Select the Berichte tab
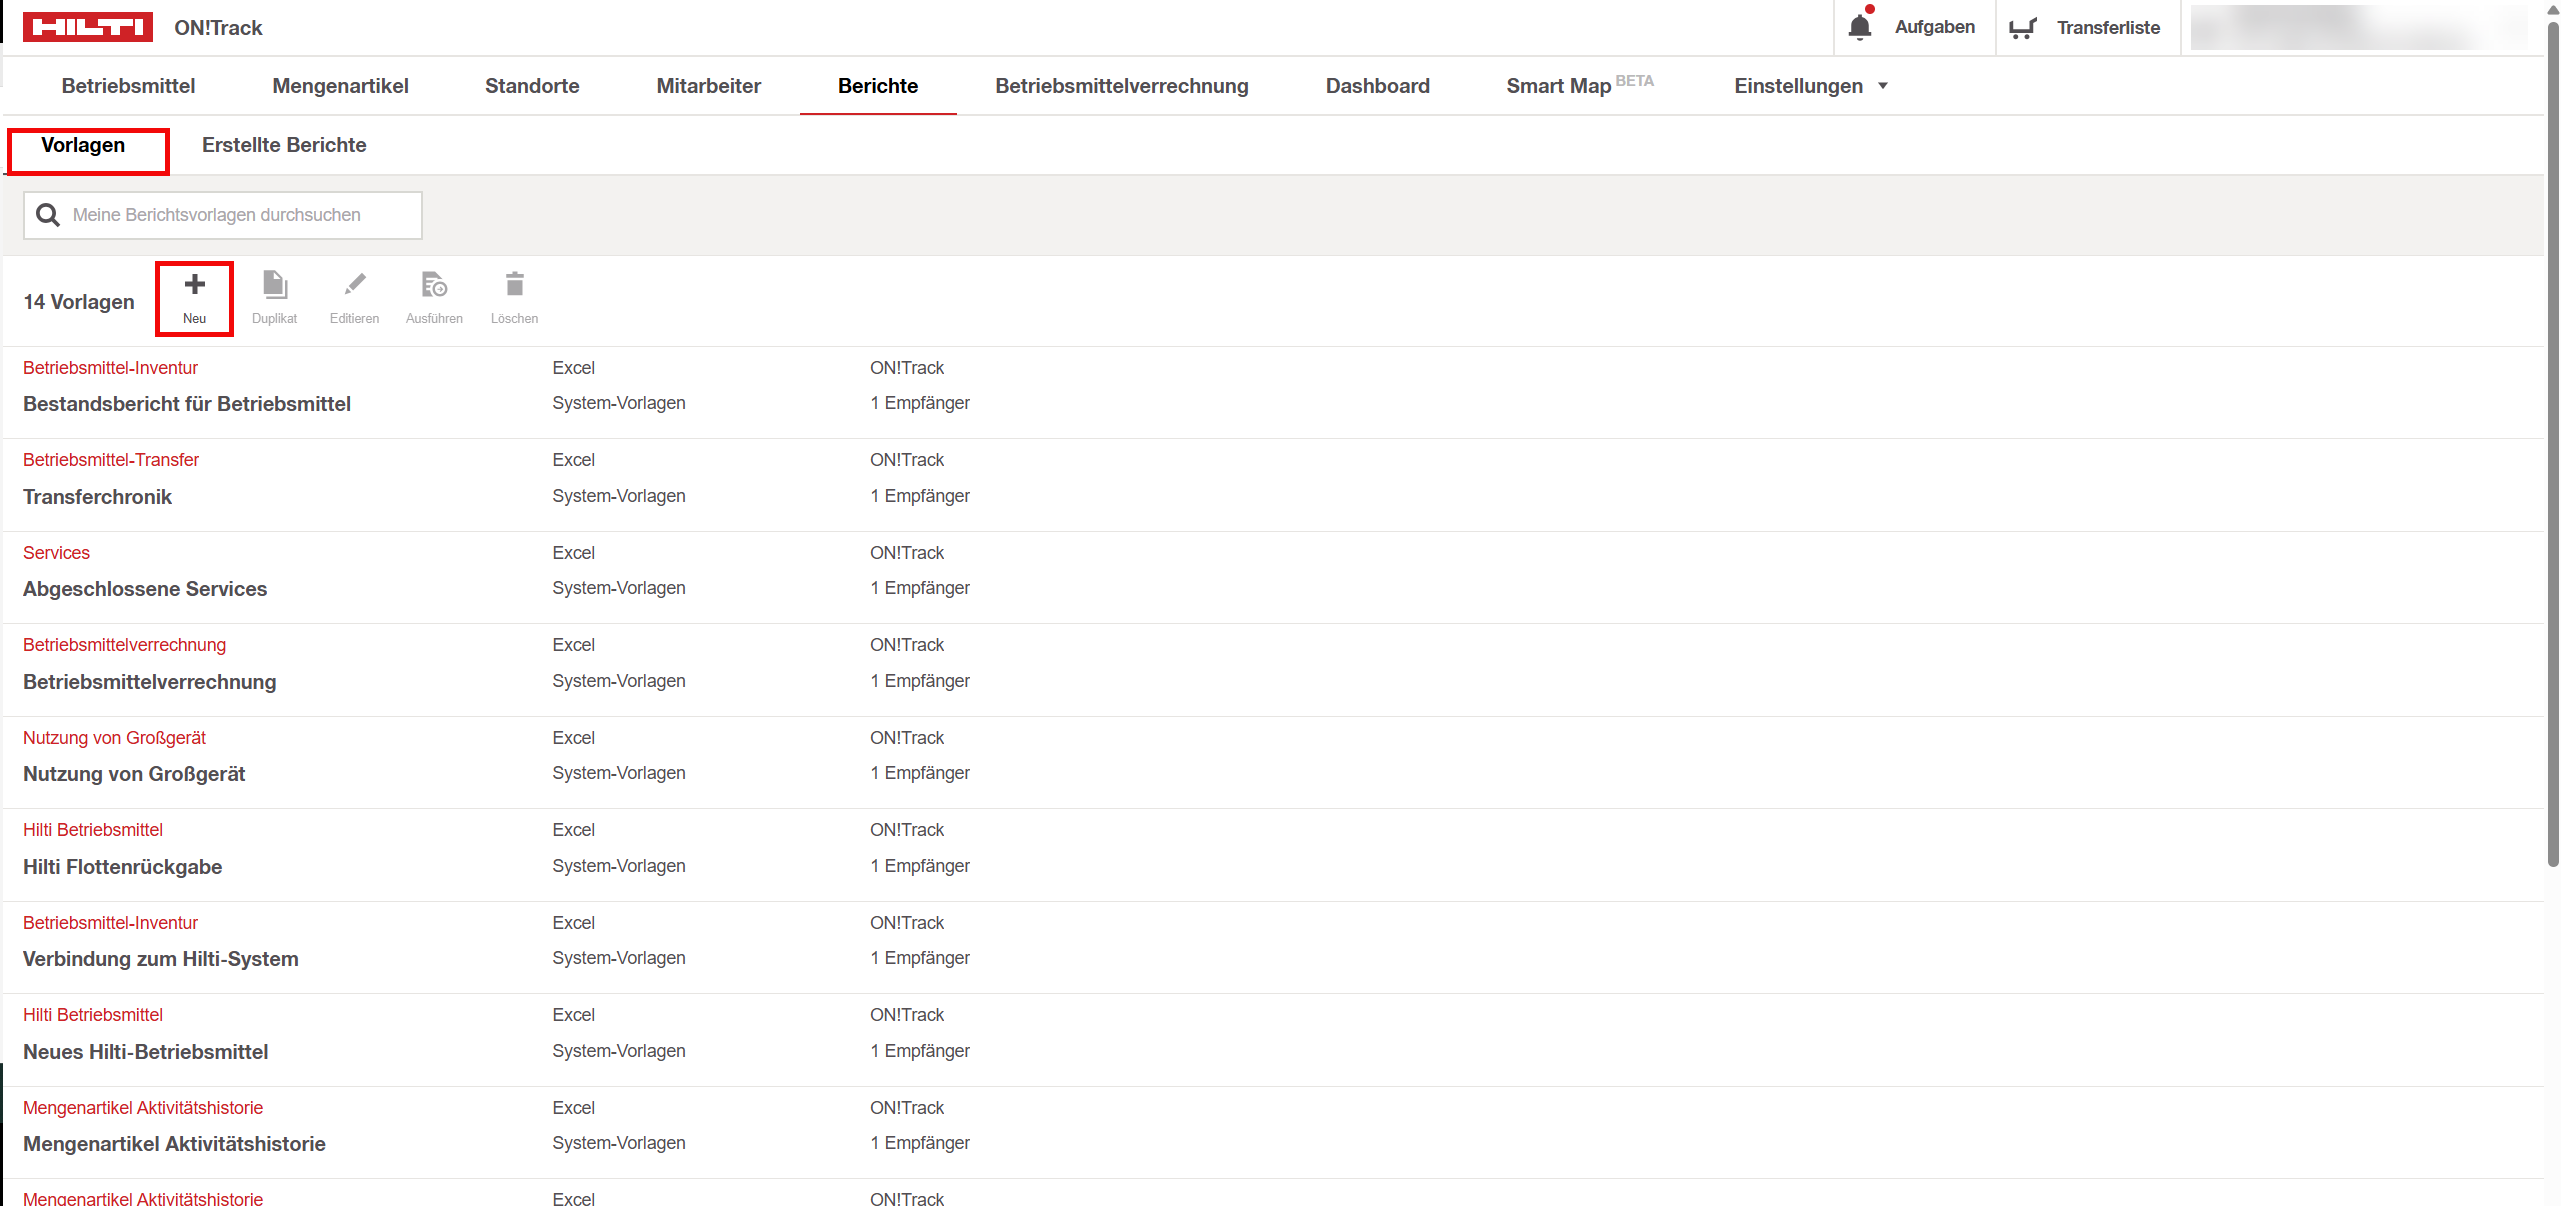This screenshot has height=1206, width=2561. point(878,86)
